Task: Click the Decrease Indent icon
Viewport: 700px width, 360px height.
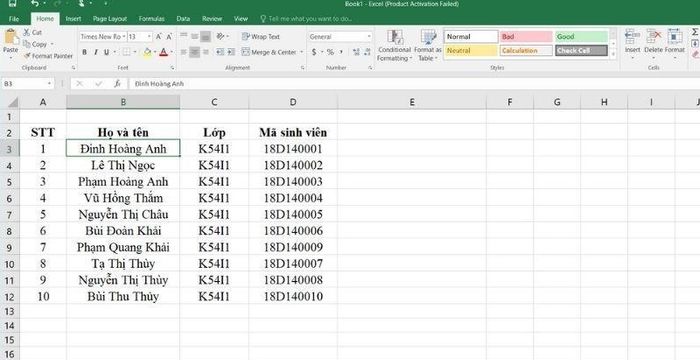Action: tap(220, 52)
